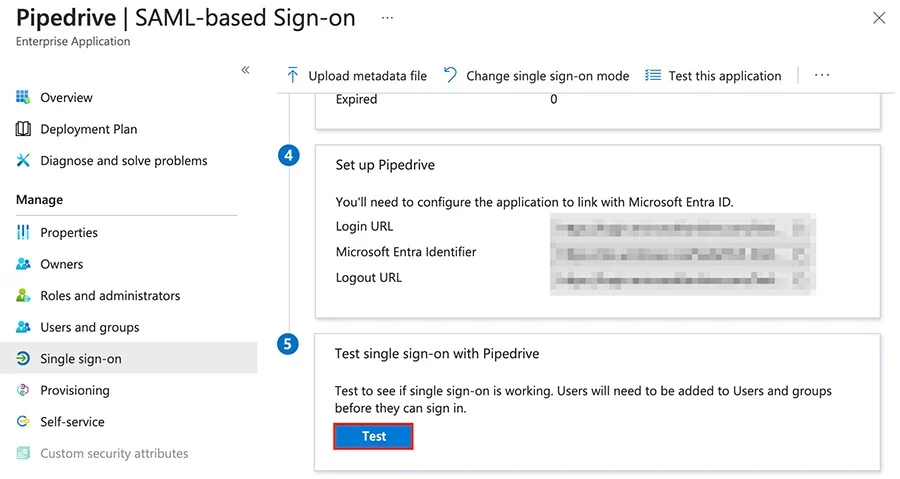Select the Self-service icon
This screenshot has height=479, width=900.
(x=23, y=422)
